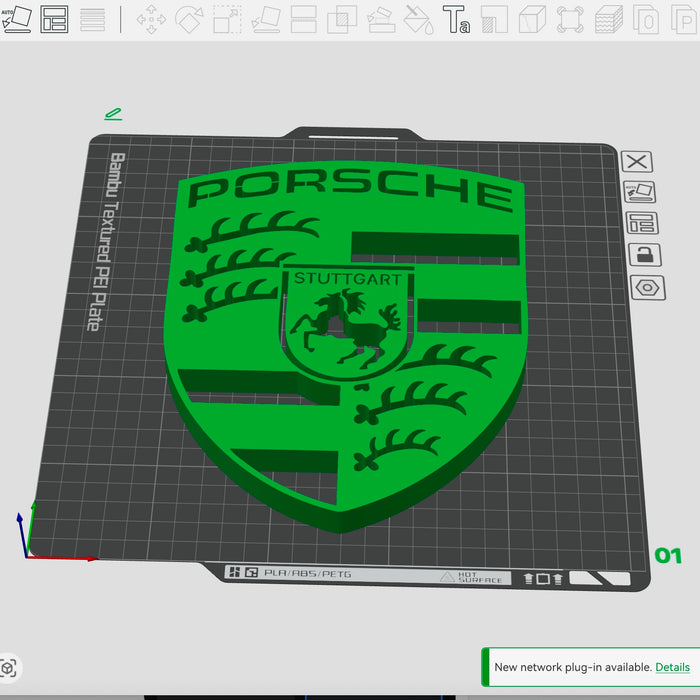Select the Rotate tool
Viewport: 700px width, 700px height.
coord(189,19)
